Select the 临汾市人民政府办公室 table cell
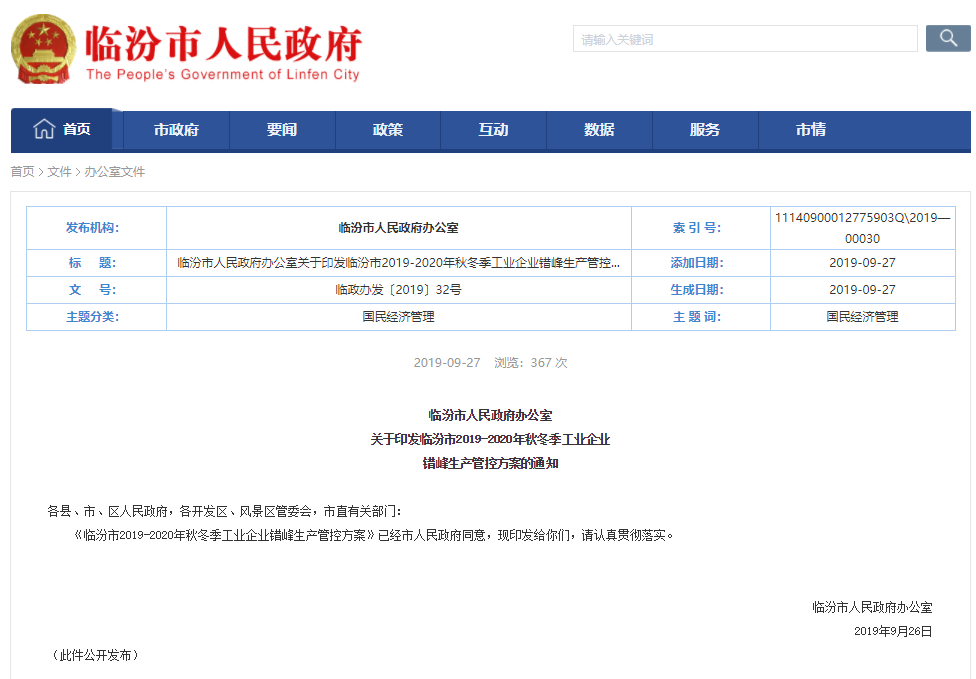Image resolution: width=976 pixels, height=679 pixels. (398, 228)
